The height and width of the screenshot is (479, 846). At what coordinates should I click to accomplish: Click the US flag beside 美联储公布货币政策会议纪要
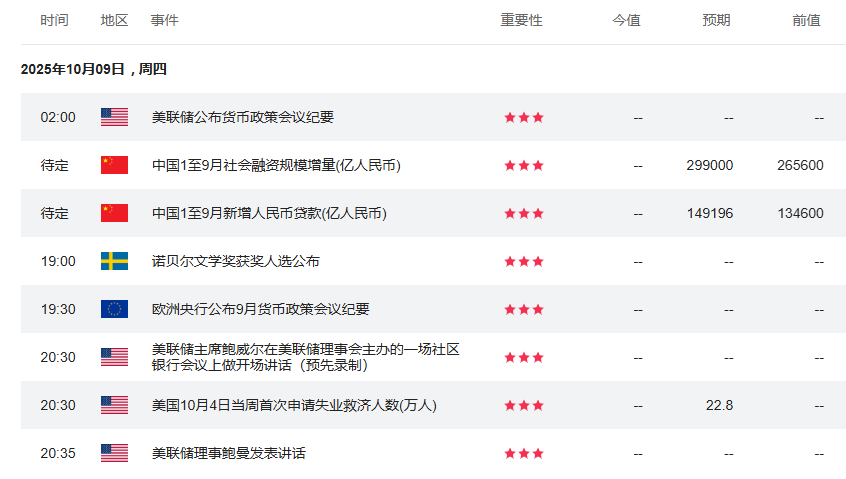pos(114,117)
